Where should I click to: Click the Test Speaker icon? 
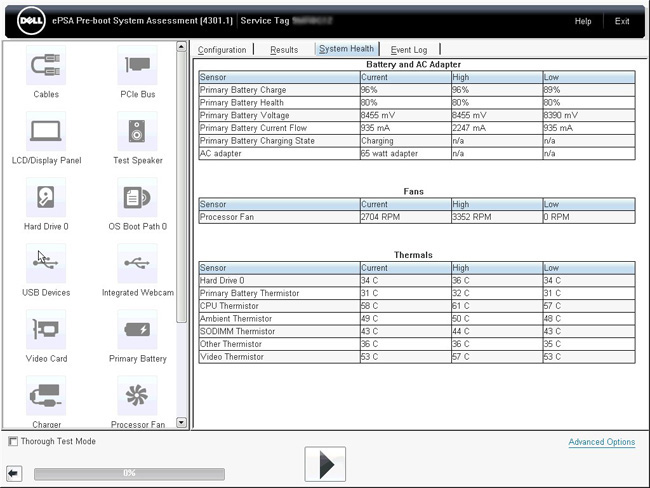[x=137, y=132]
